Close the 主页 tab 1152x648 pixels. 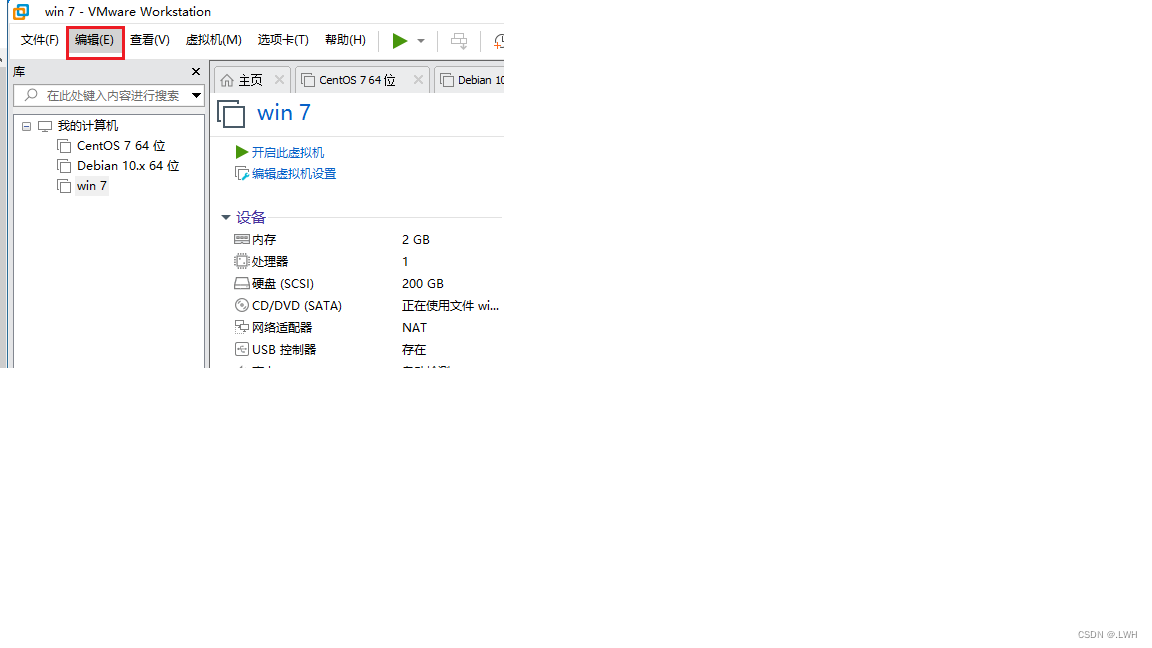point(279,79)
